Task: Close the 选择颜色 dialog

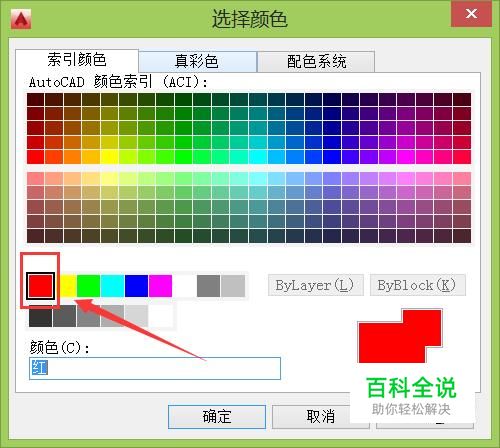Action: [471, 13]
